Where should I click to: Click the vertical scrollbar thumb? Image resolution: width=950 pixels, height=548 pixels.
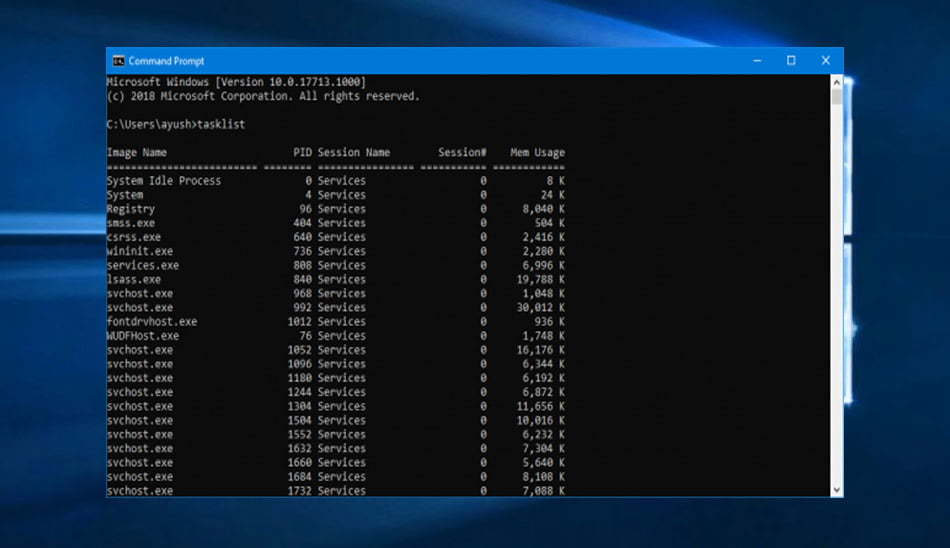[x=837, y=97]
